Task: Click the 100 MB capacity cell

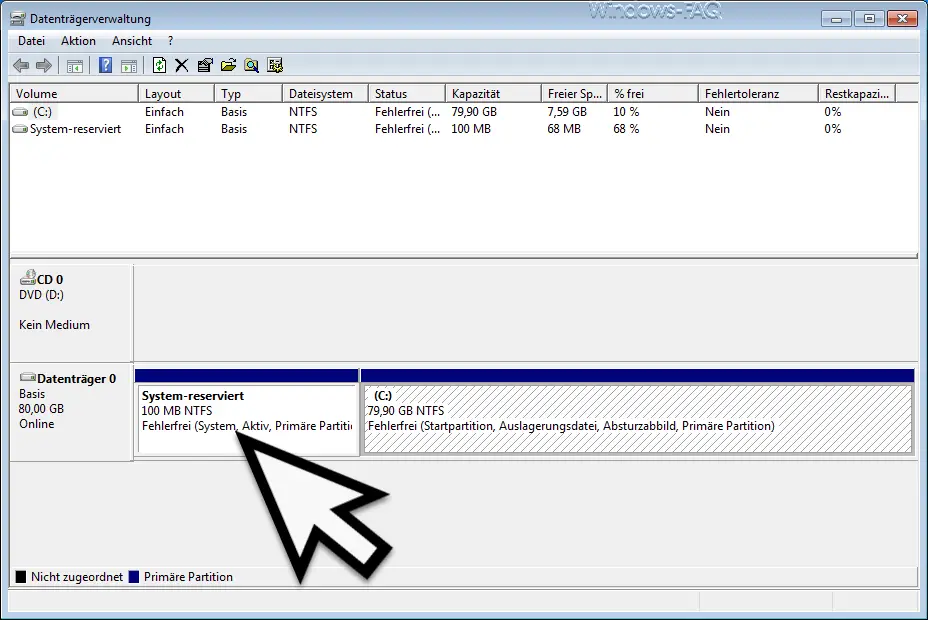Action: 471,129
